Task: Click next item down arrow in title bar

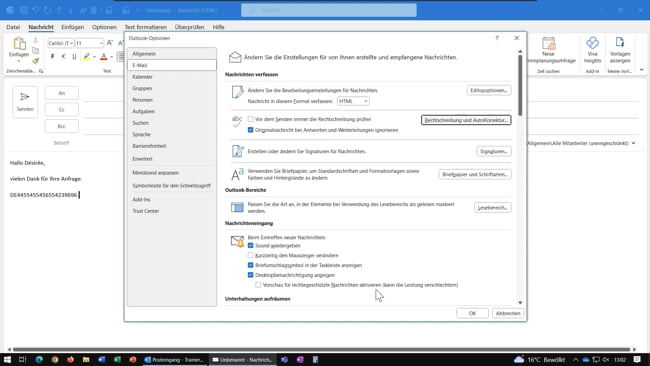Action: pos(70,10)
